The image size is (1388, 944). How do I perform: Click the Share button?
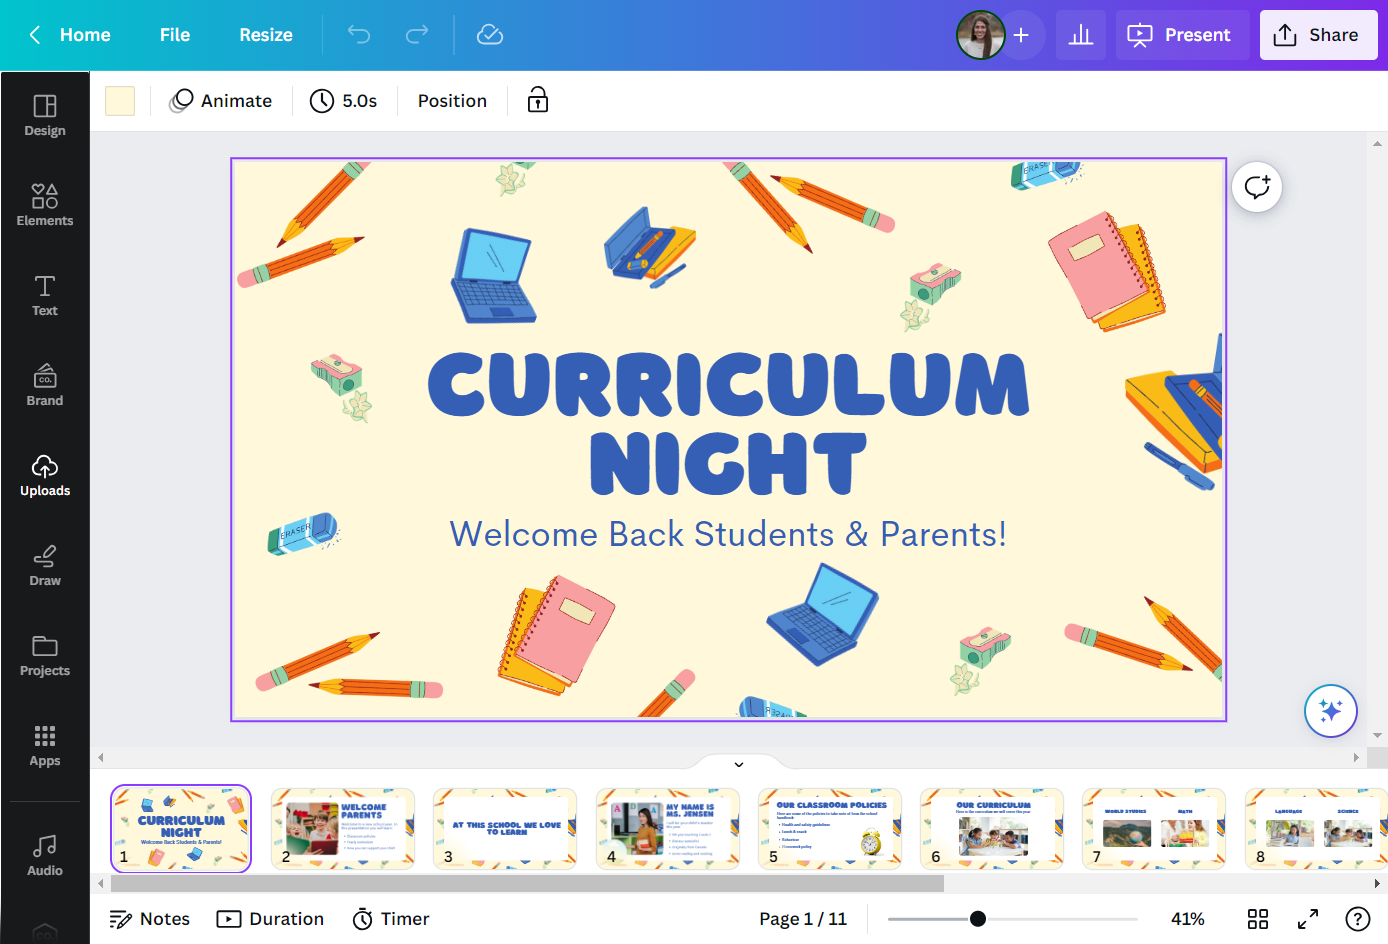(x=1318, y=35)
